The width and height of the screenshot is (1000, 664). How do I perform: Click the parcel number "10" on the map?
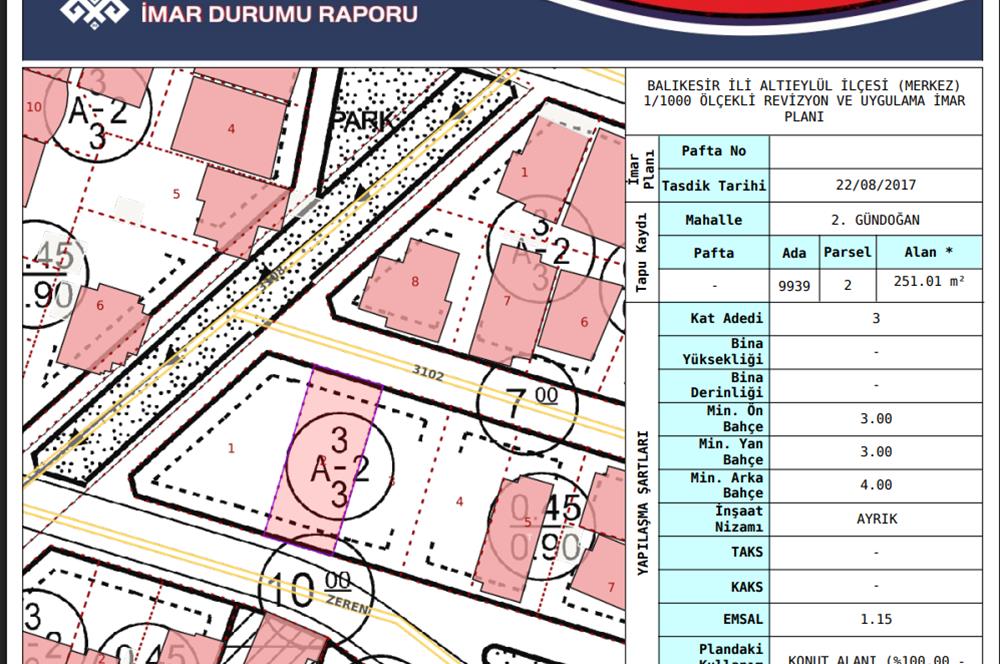click(x=34, y=107)
